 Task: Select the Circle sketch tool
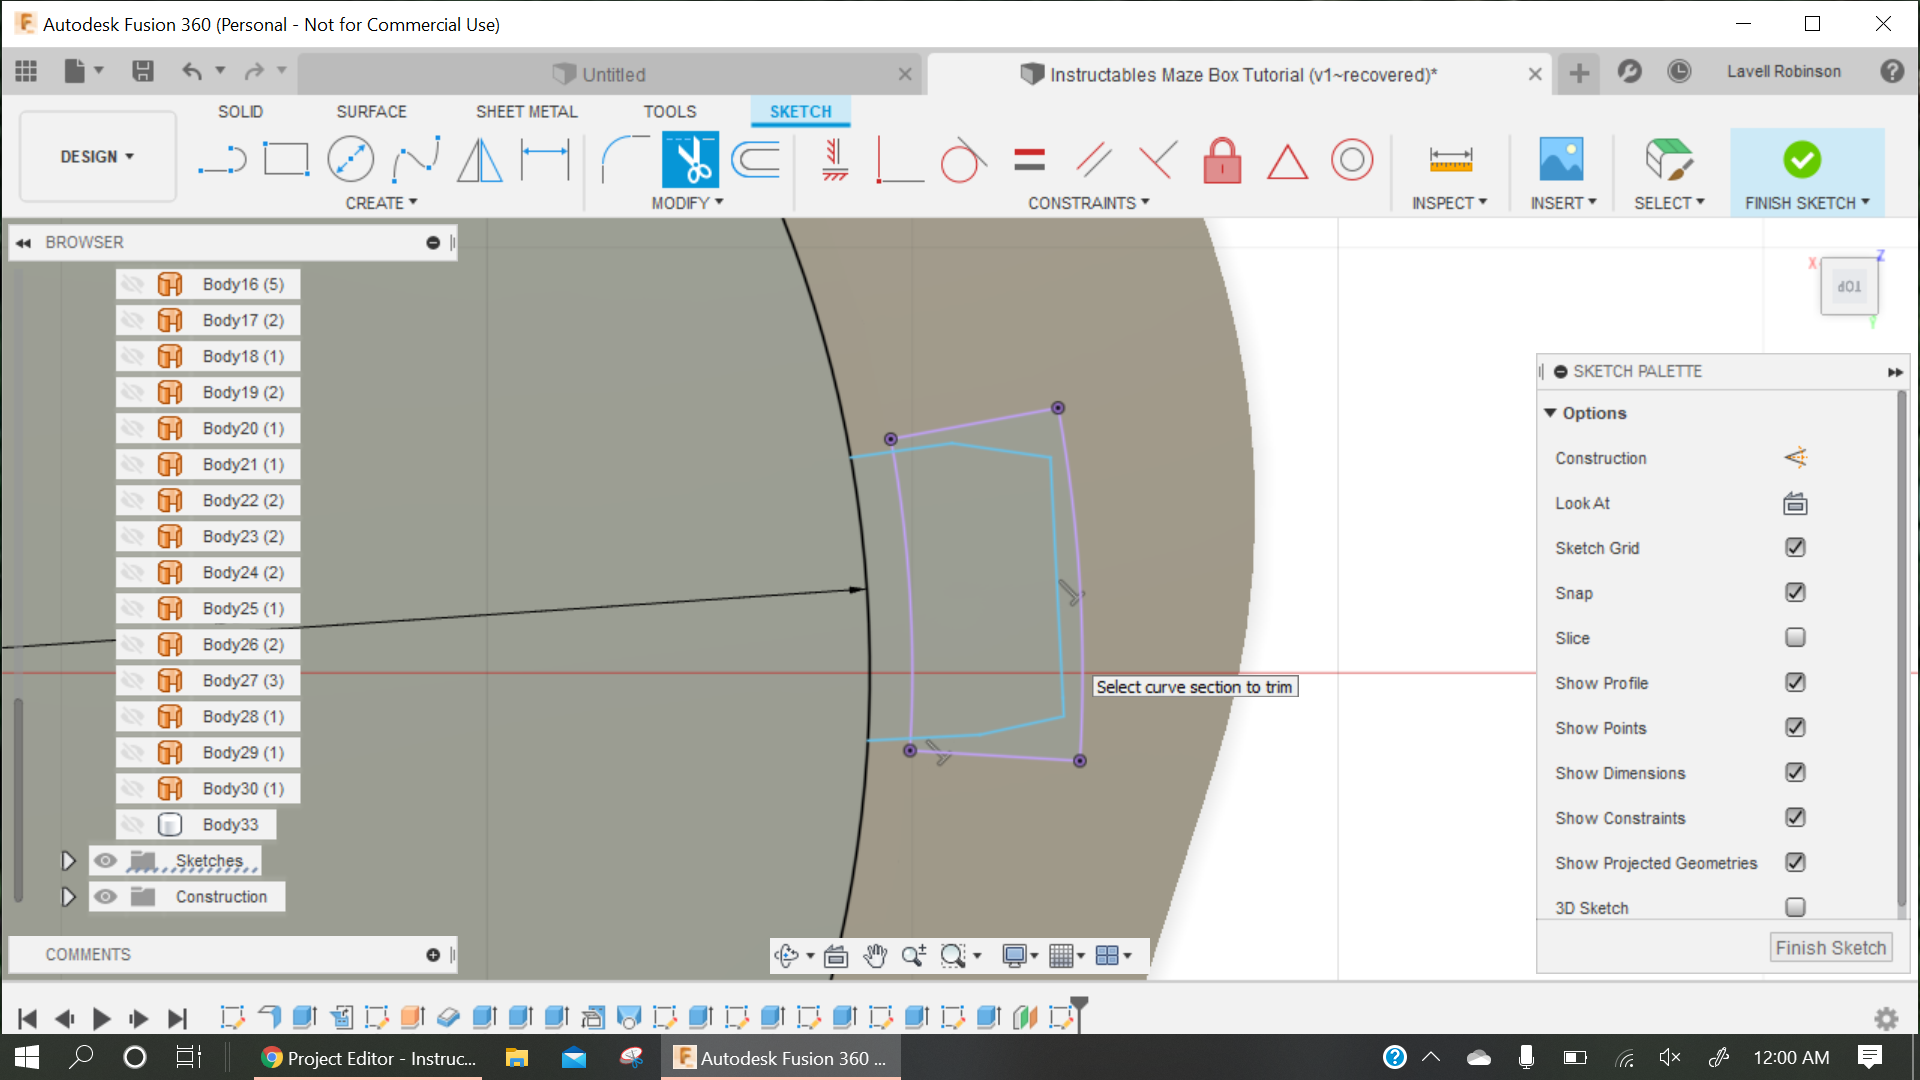click(x=351, y=159)
